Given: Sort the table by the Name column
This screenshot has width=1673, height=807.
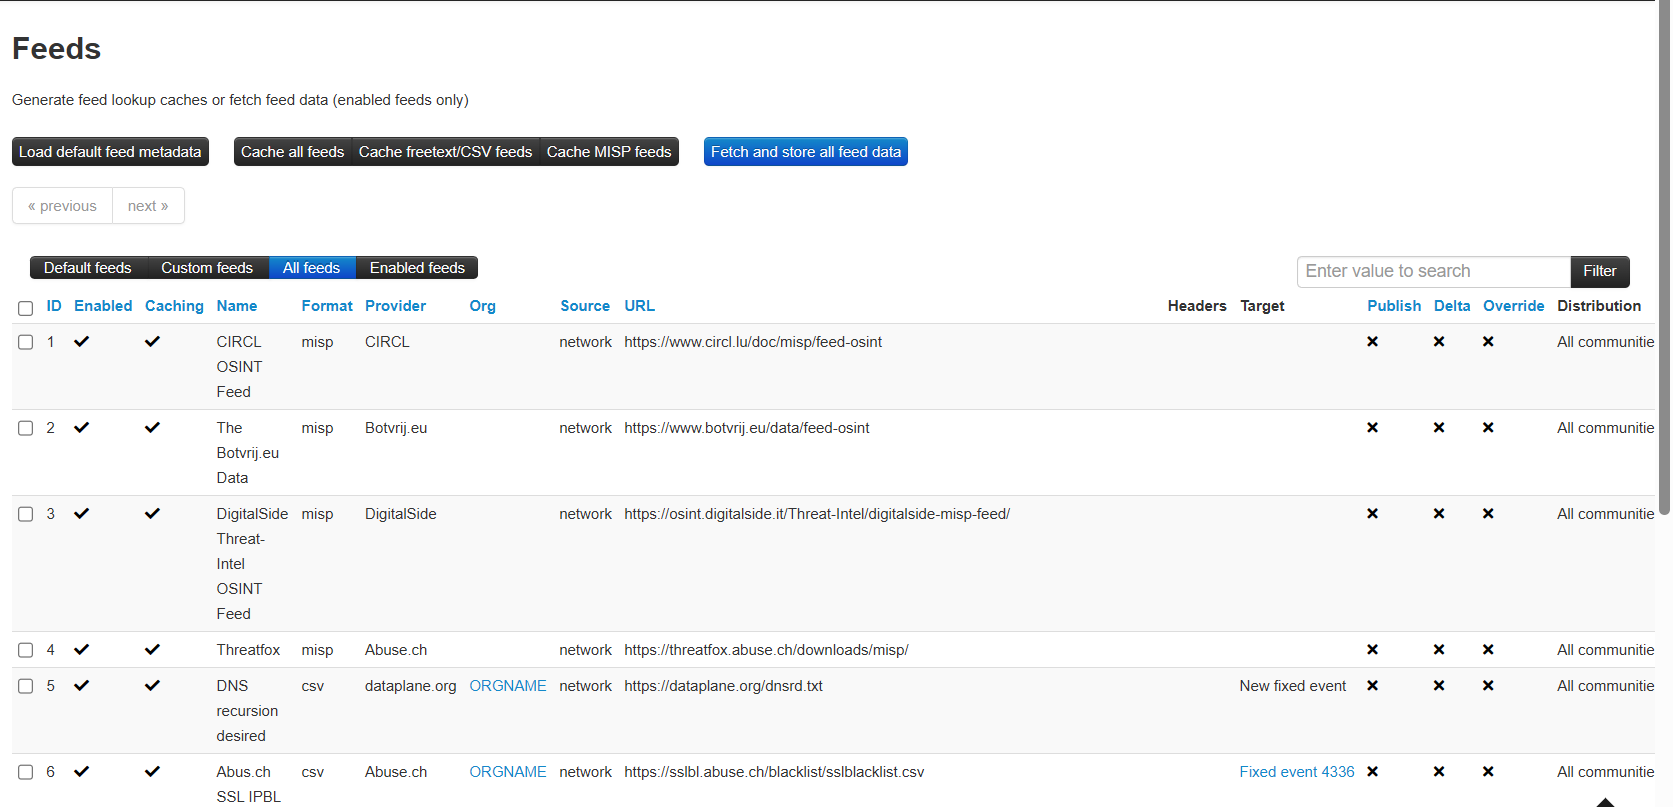Looking at the screenshot, I should pyautogui.click(x=236, y=306).
